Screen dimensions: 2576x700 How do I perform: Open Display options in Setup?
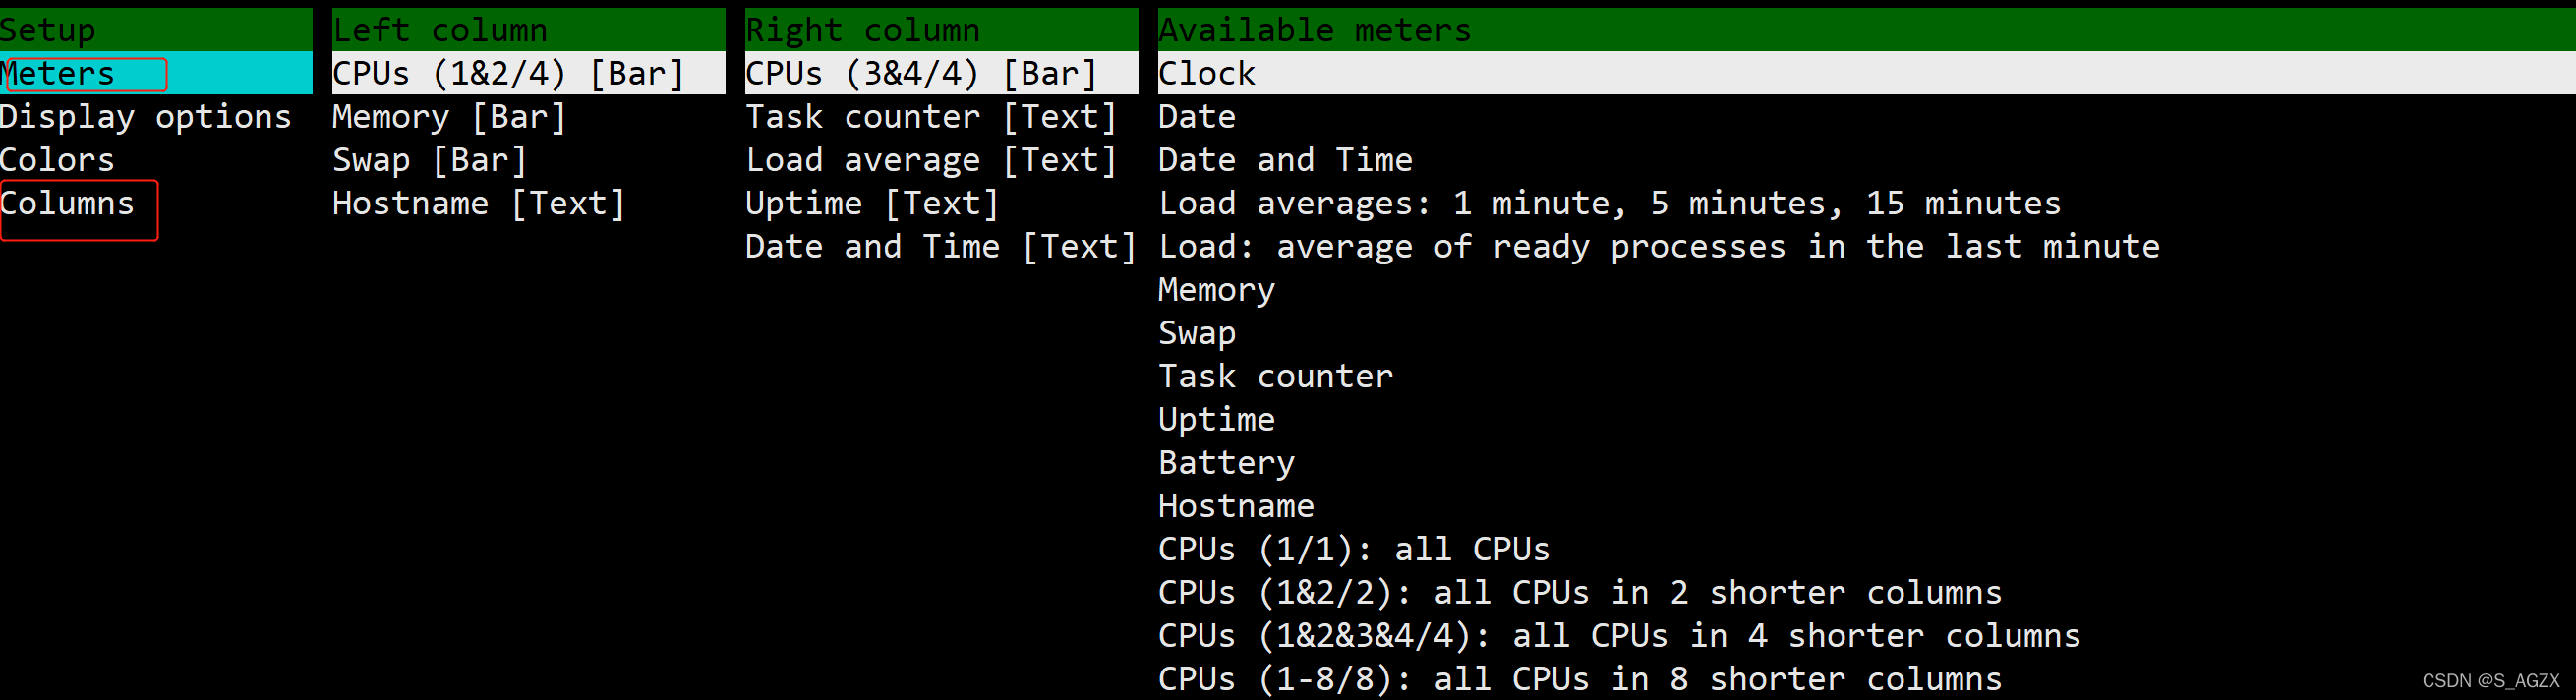point(146,117)
